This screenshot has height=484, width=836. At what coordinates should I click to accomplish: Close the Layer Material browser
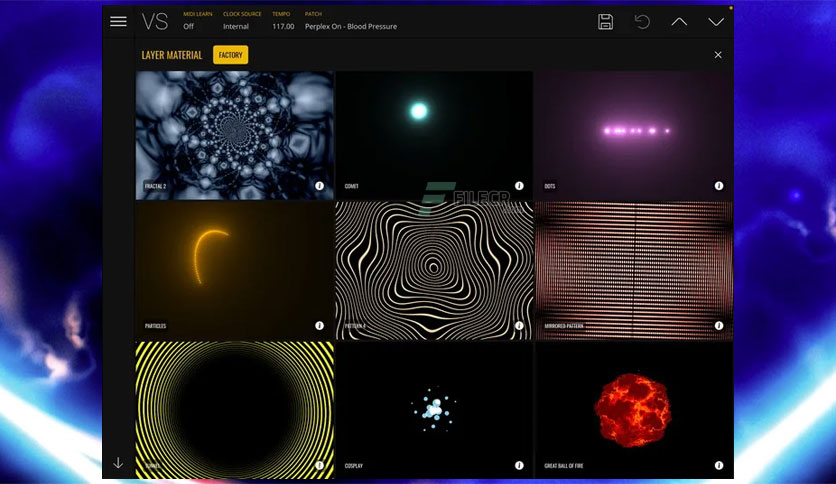click(718, 55)
